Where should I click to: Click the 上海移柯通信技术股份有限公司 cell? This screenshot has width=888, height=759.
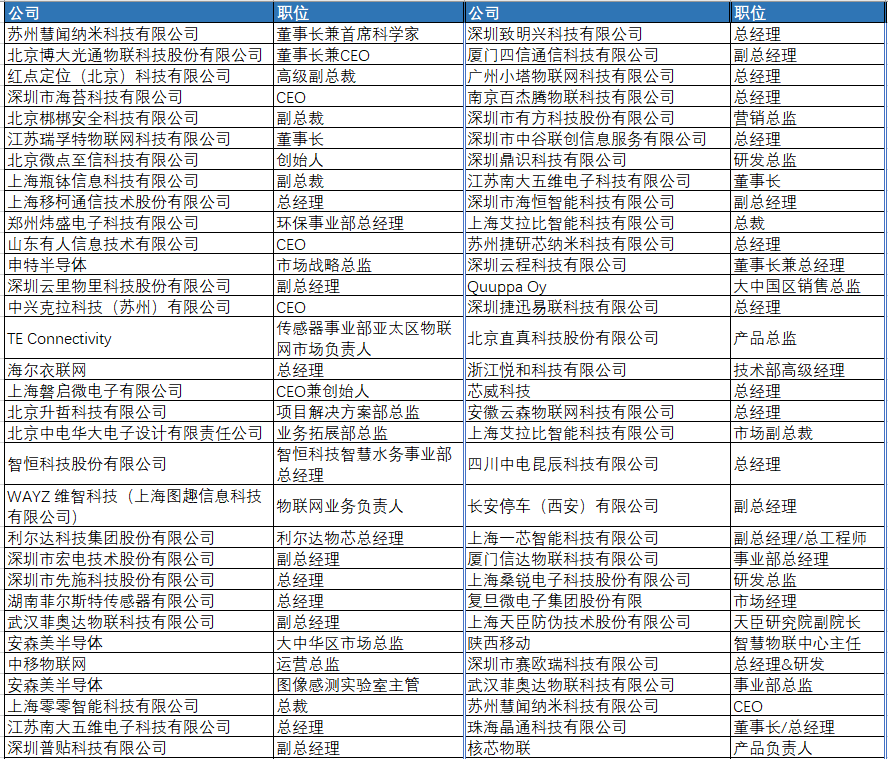click(138, 202)
